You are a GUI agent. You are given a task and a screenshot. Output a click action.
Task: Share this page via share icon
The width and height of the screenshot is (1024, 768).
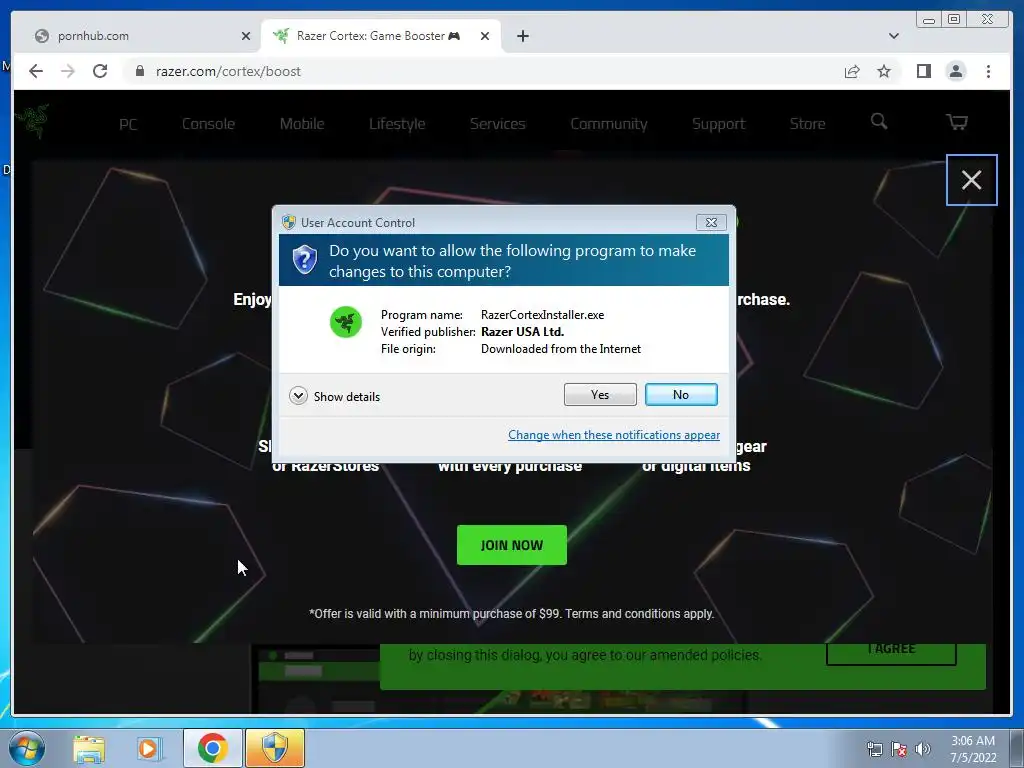coord(852,71)
